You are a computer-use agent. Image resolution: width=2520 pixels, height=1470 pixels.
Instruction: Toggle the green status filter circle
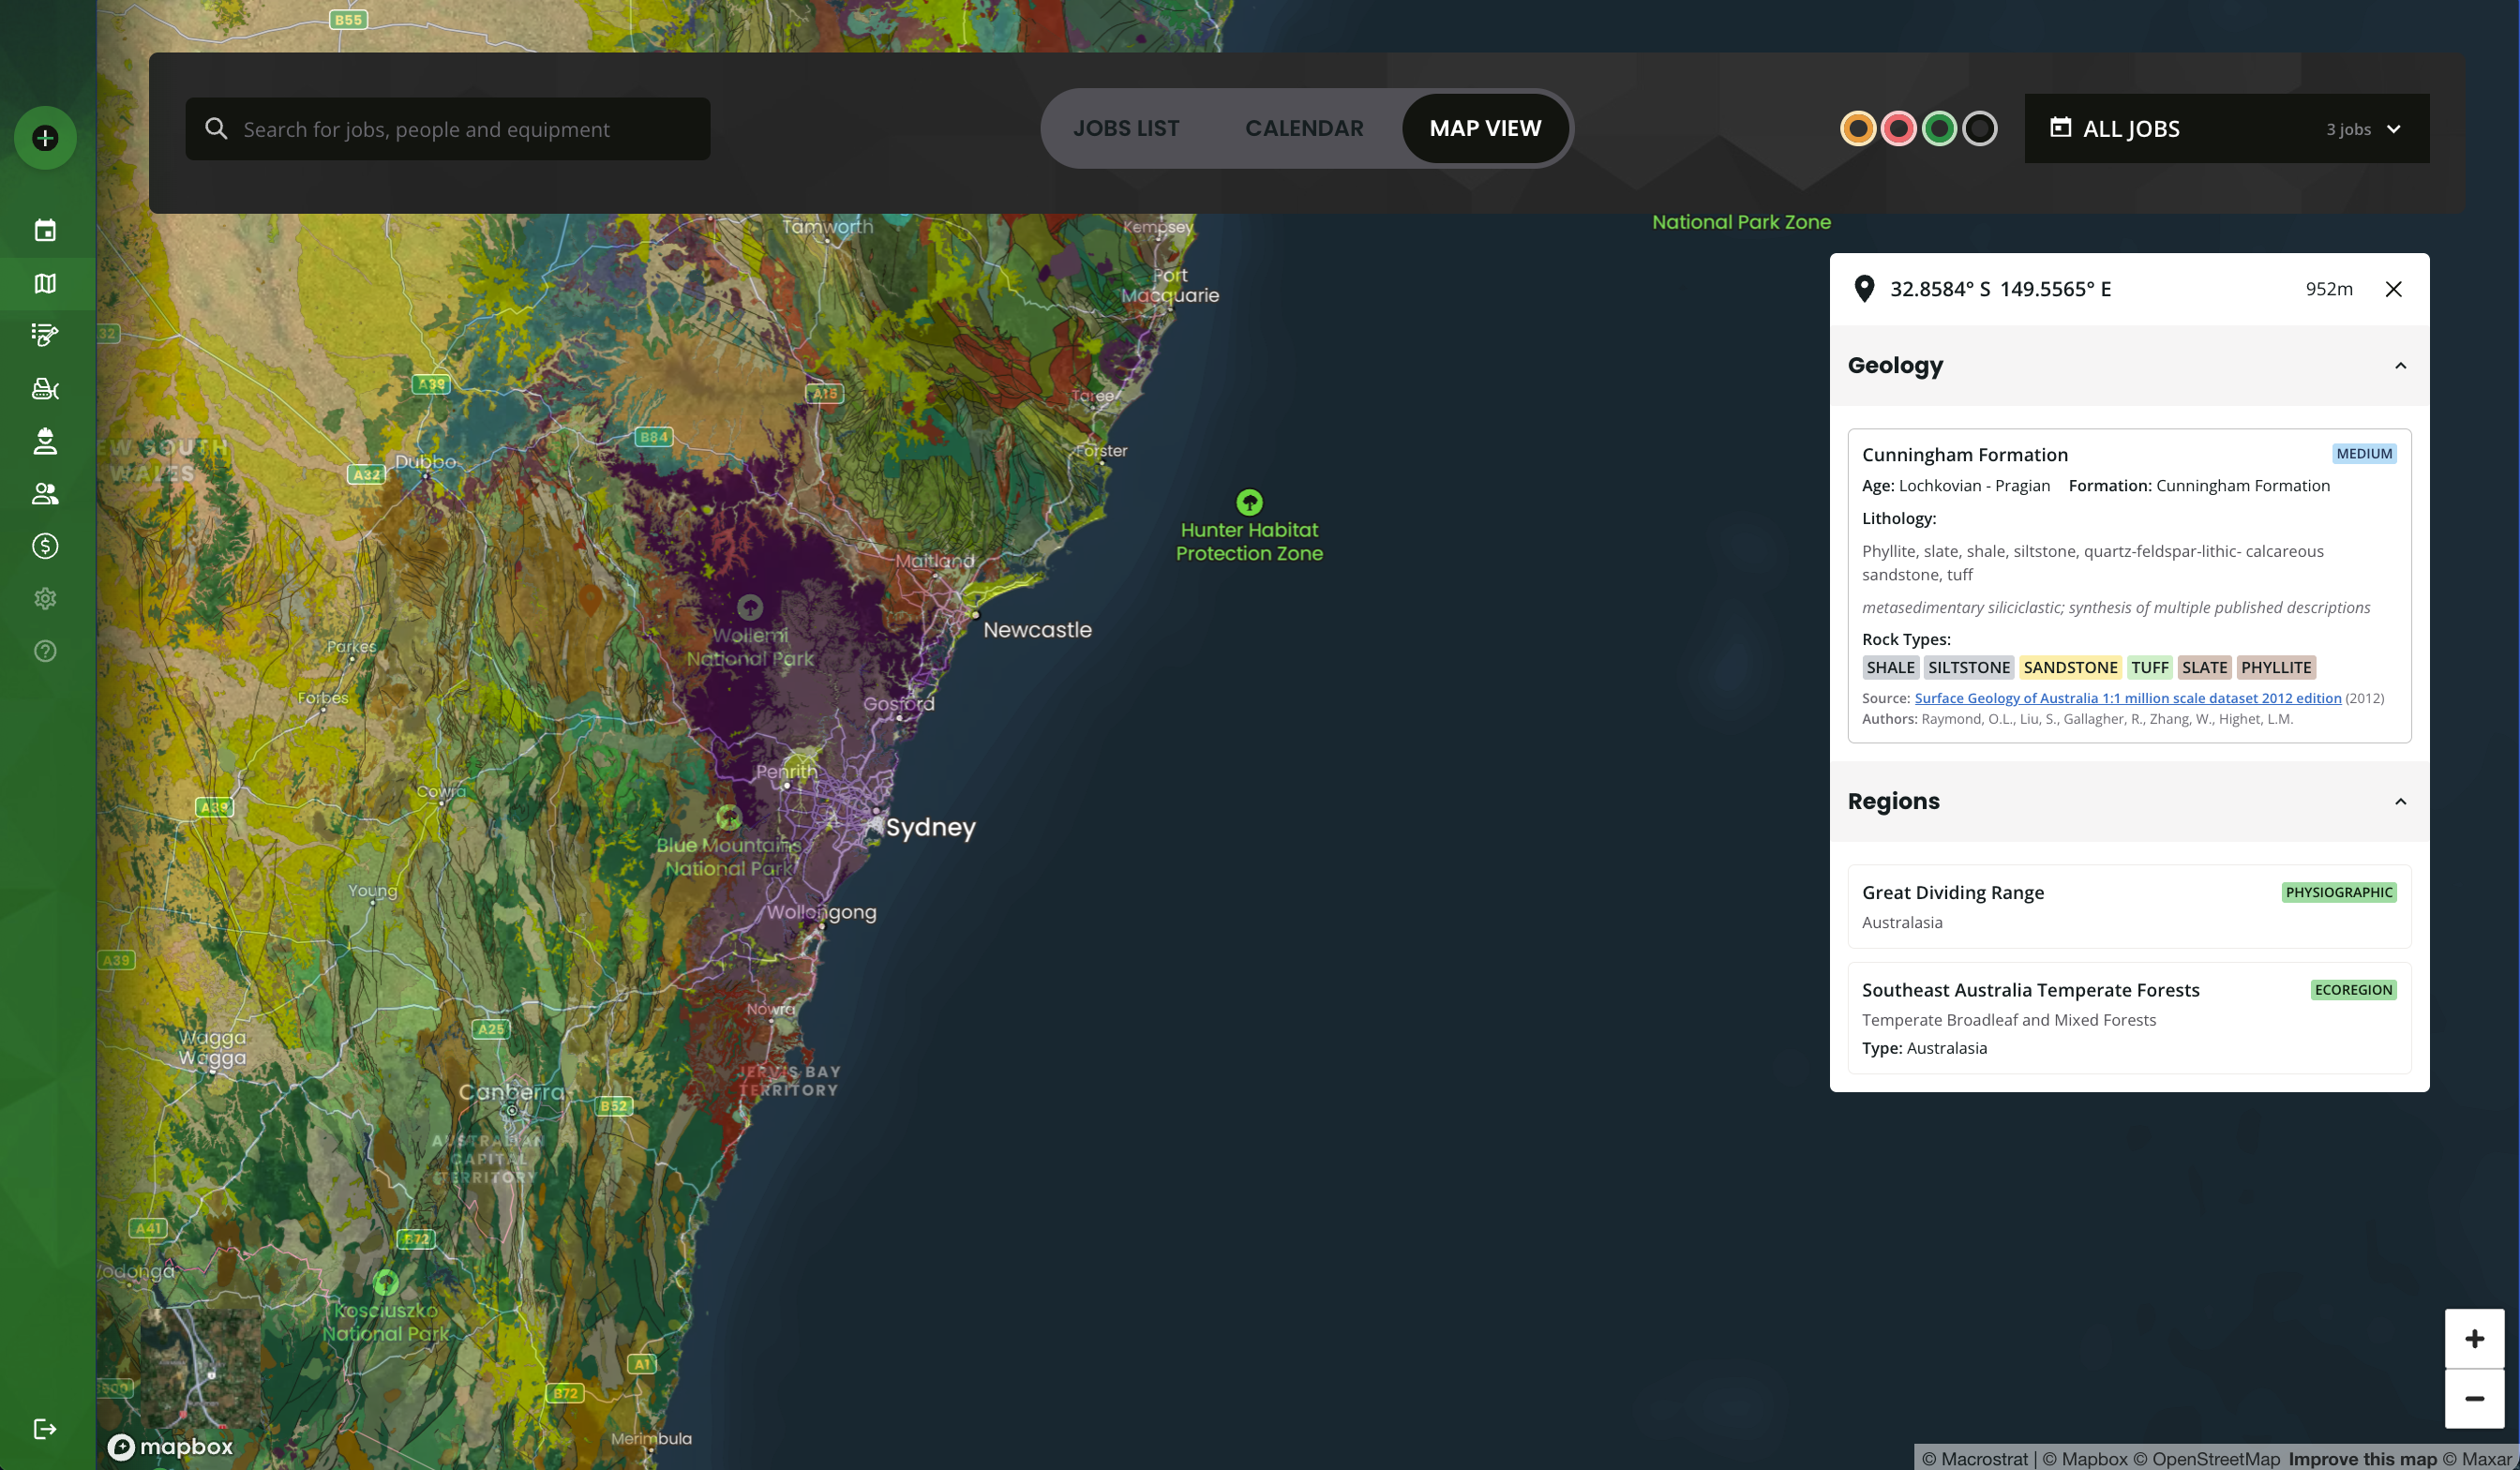coord(1939,129)
